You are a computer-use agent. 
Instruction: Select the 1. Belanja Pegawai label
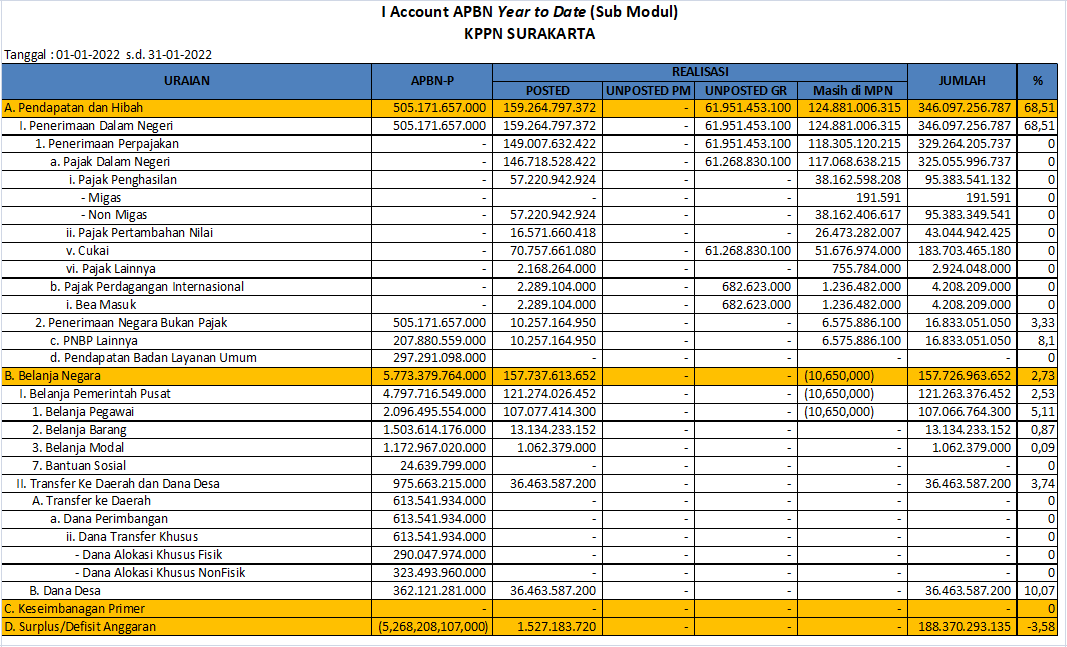pos(83,412)
